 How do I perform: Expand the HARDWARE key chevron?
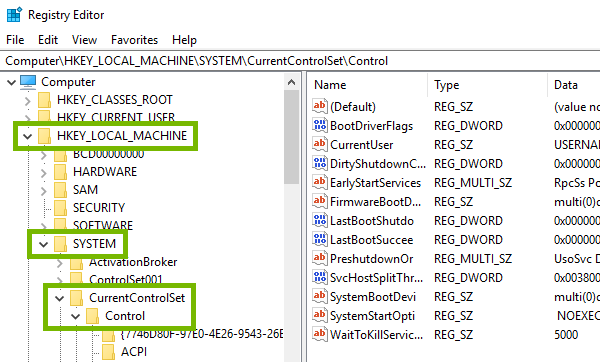pyautogui.click(x=44, y=173)
